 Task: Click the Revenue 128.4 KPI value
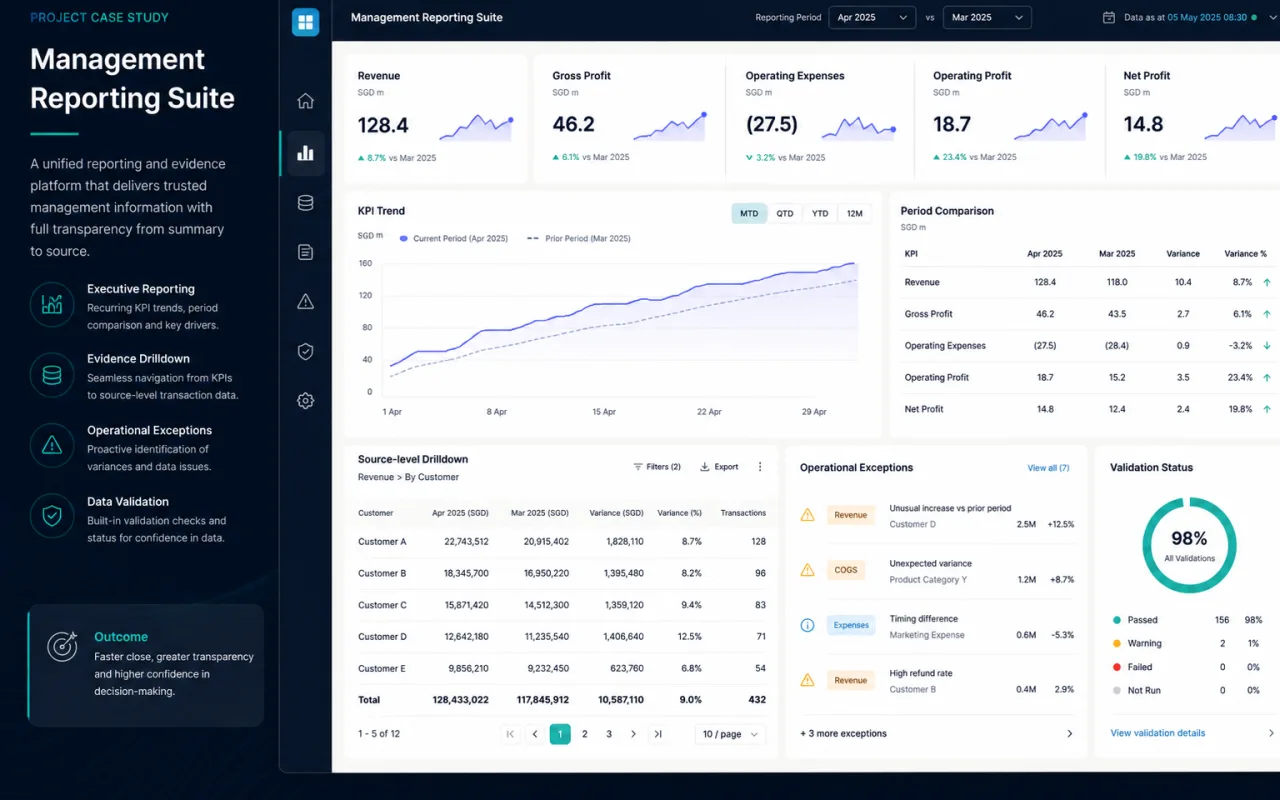point(383,125)
